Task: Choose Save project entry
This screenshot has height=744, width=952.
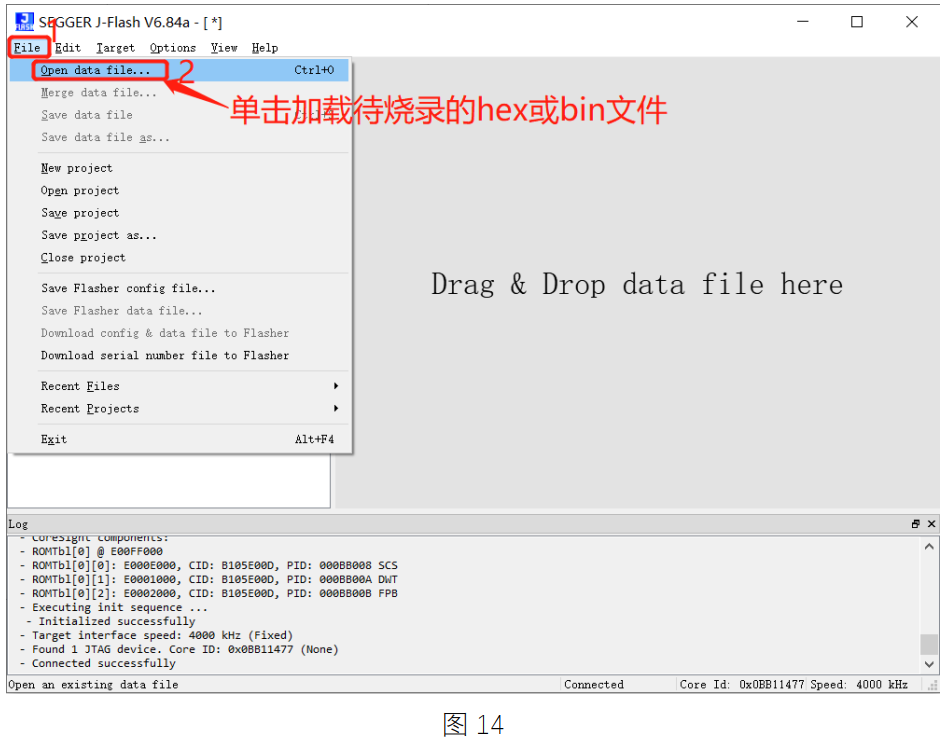Action: 179,213
